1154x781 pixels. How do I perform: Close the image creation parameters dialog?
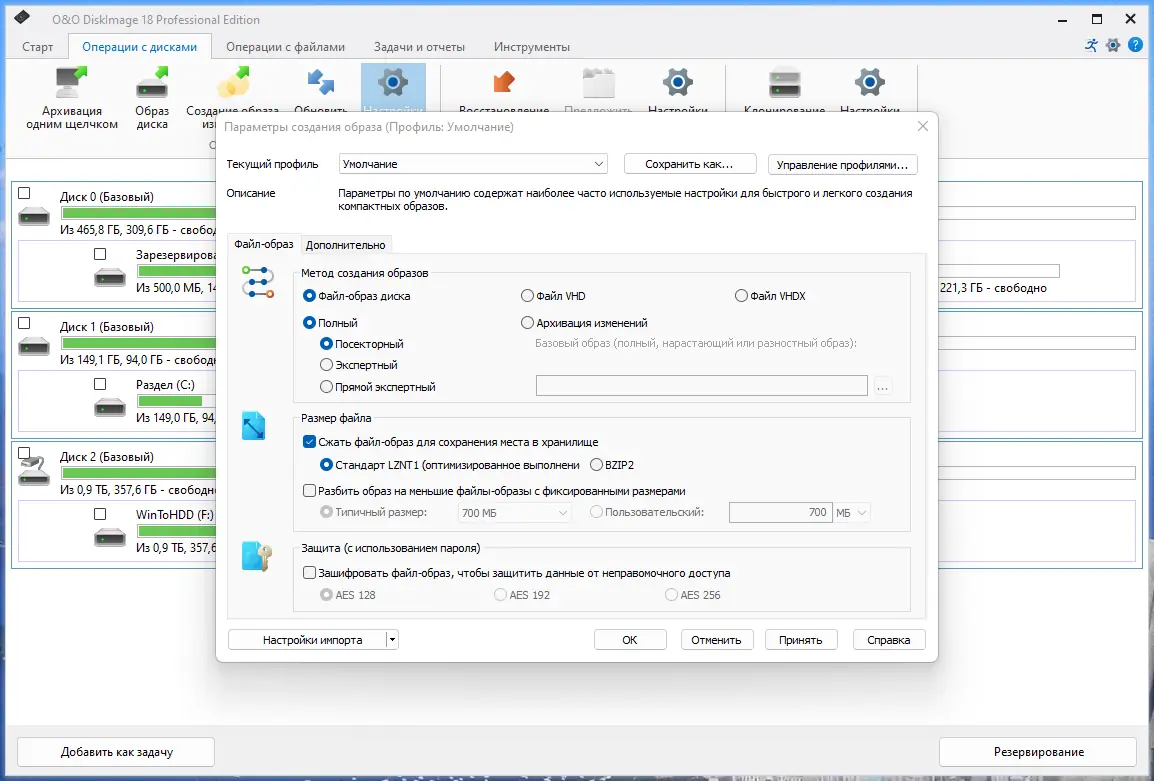tap(922, 127)
